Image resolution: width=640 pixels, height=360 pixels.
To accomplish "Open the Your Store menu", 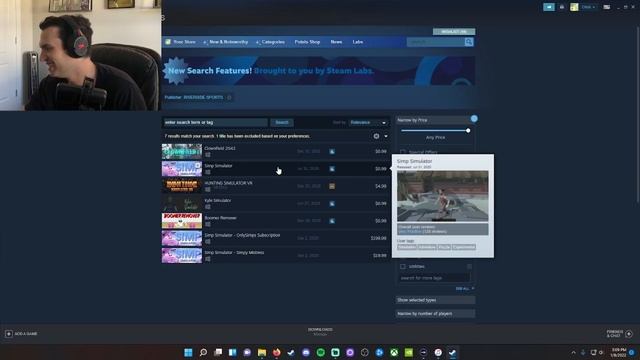I will click(184, 42).
